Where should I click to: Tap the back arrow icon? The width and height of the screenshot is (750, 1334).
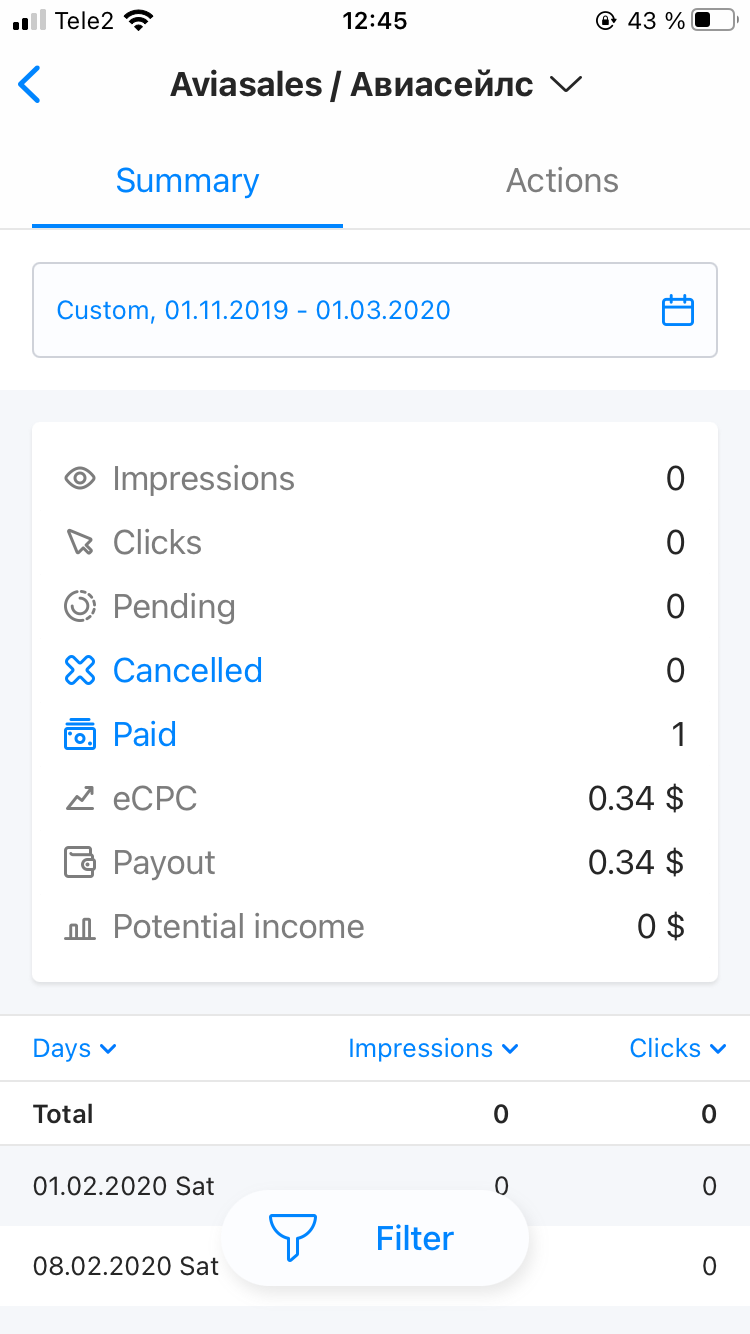[x=30, y=85]
